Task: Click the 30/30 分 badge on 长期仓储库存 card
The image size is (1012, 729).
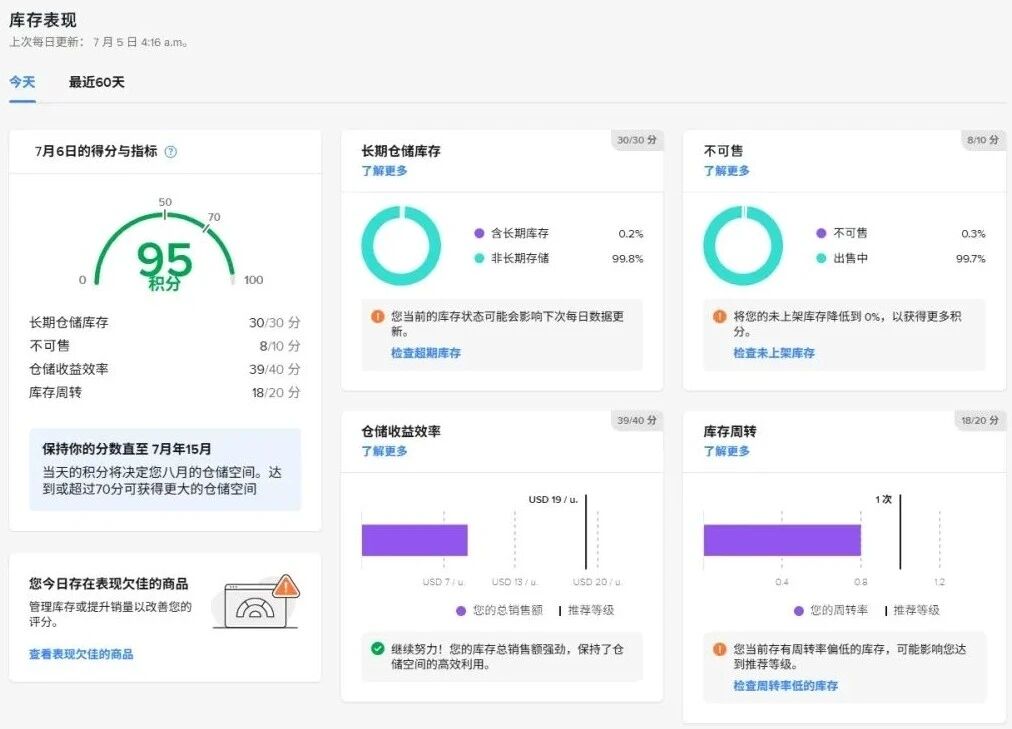Action: coord(636,140)
